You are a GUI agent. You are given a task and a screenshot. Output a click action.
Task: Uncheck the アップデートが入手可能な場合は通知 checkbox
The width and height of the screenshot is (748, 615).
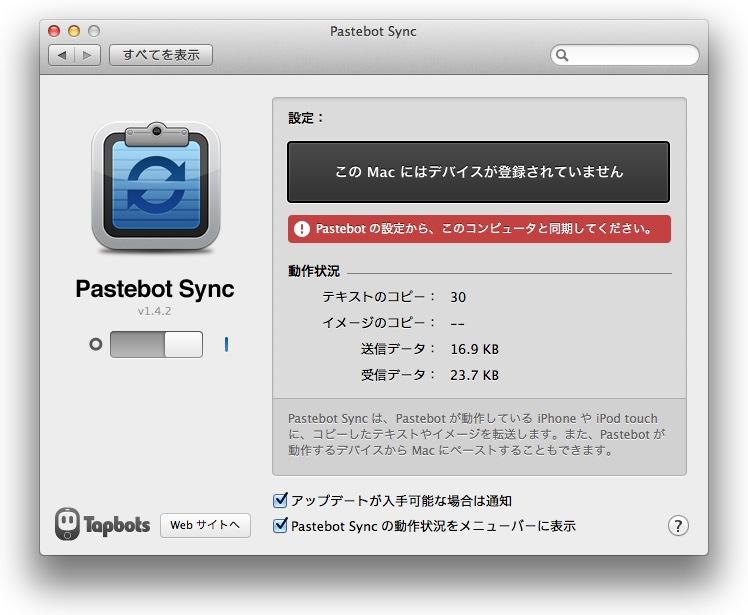click(281, 500)
